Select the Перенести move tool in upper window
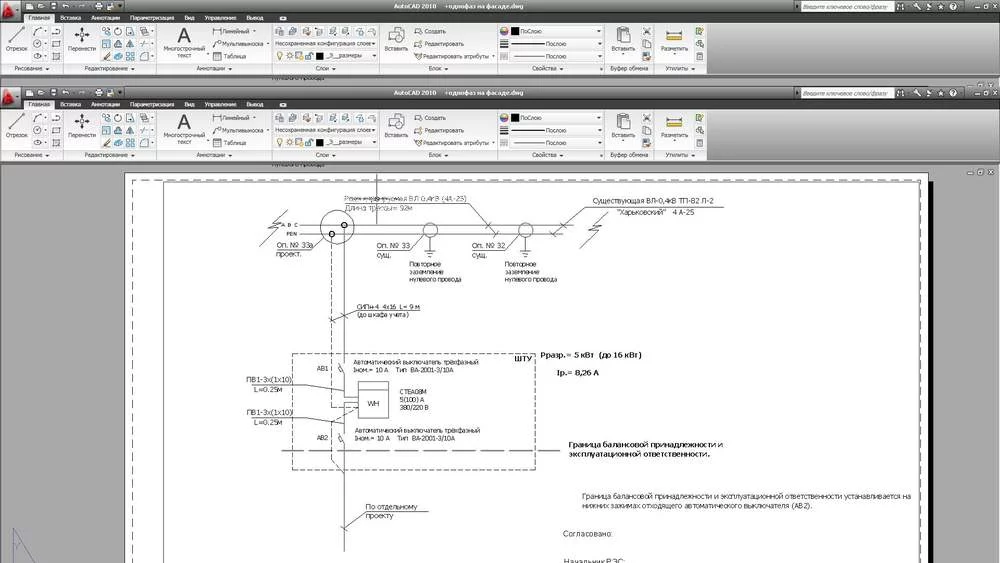This screenshot has width=1000, height=563. point(82,38)
